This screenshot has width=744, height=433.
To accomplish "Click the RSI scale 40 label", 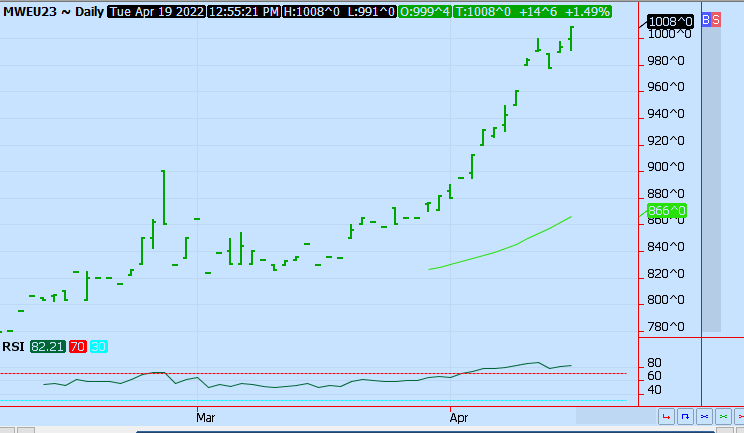I will tap(654, 390).
